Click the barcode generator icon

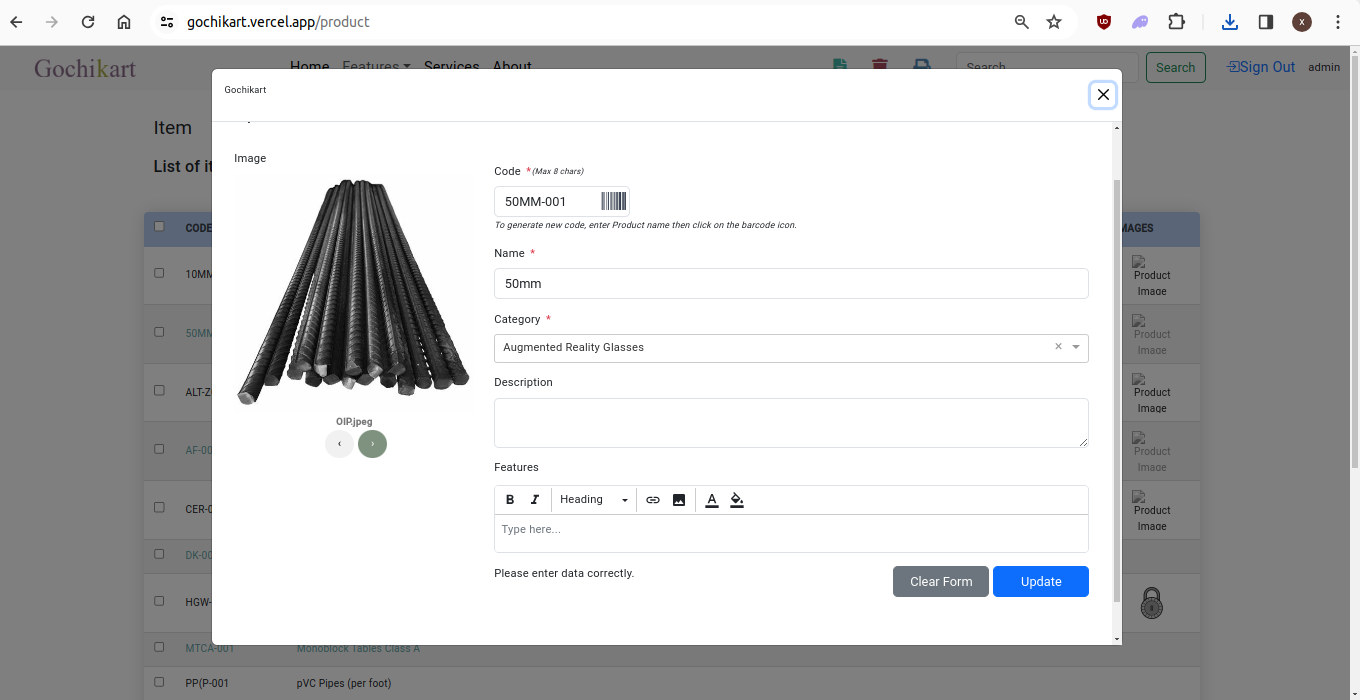pos(613,201)
